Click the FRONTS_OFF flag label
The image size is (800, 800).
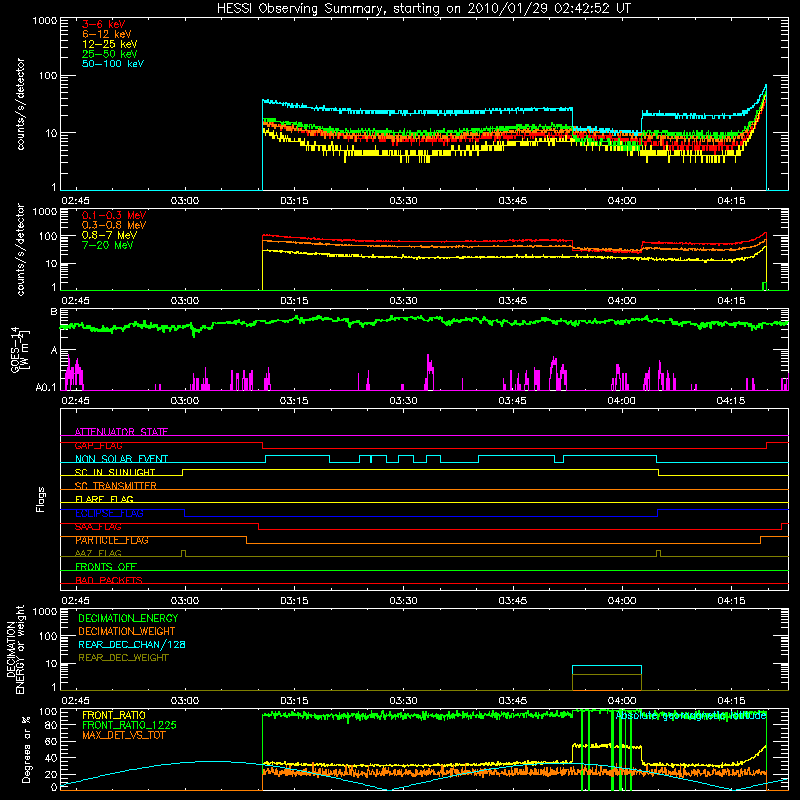tap(106, 567)
